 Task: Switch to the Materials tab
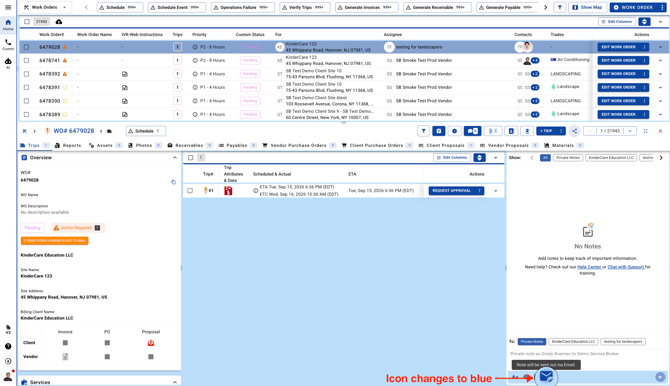tap(563, 145)
